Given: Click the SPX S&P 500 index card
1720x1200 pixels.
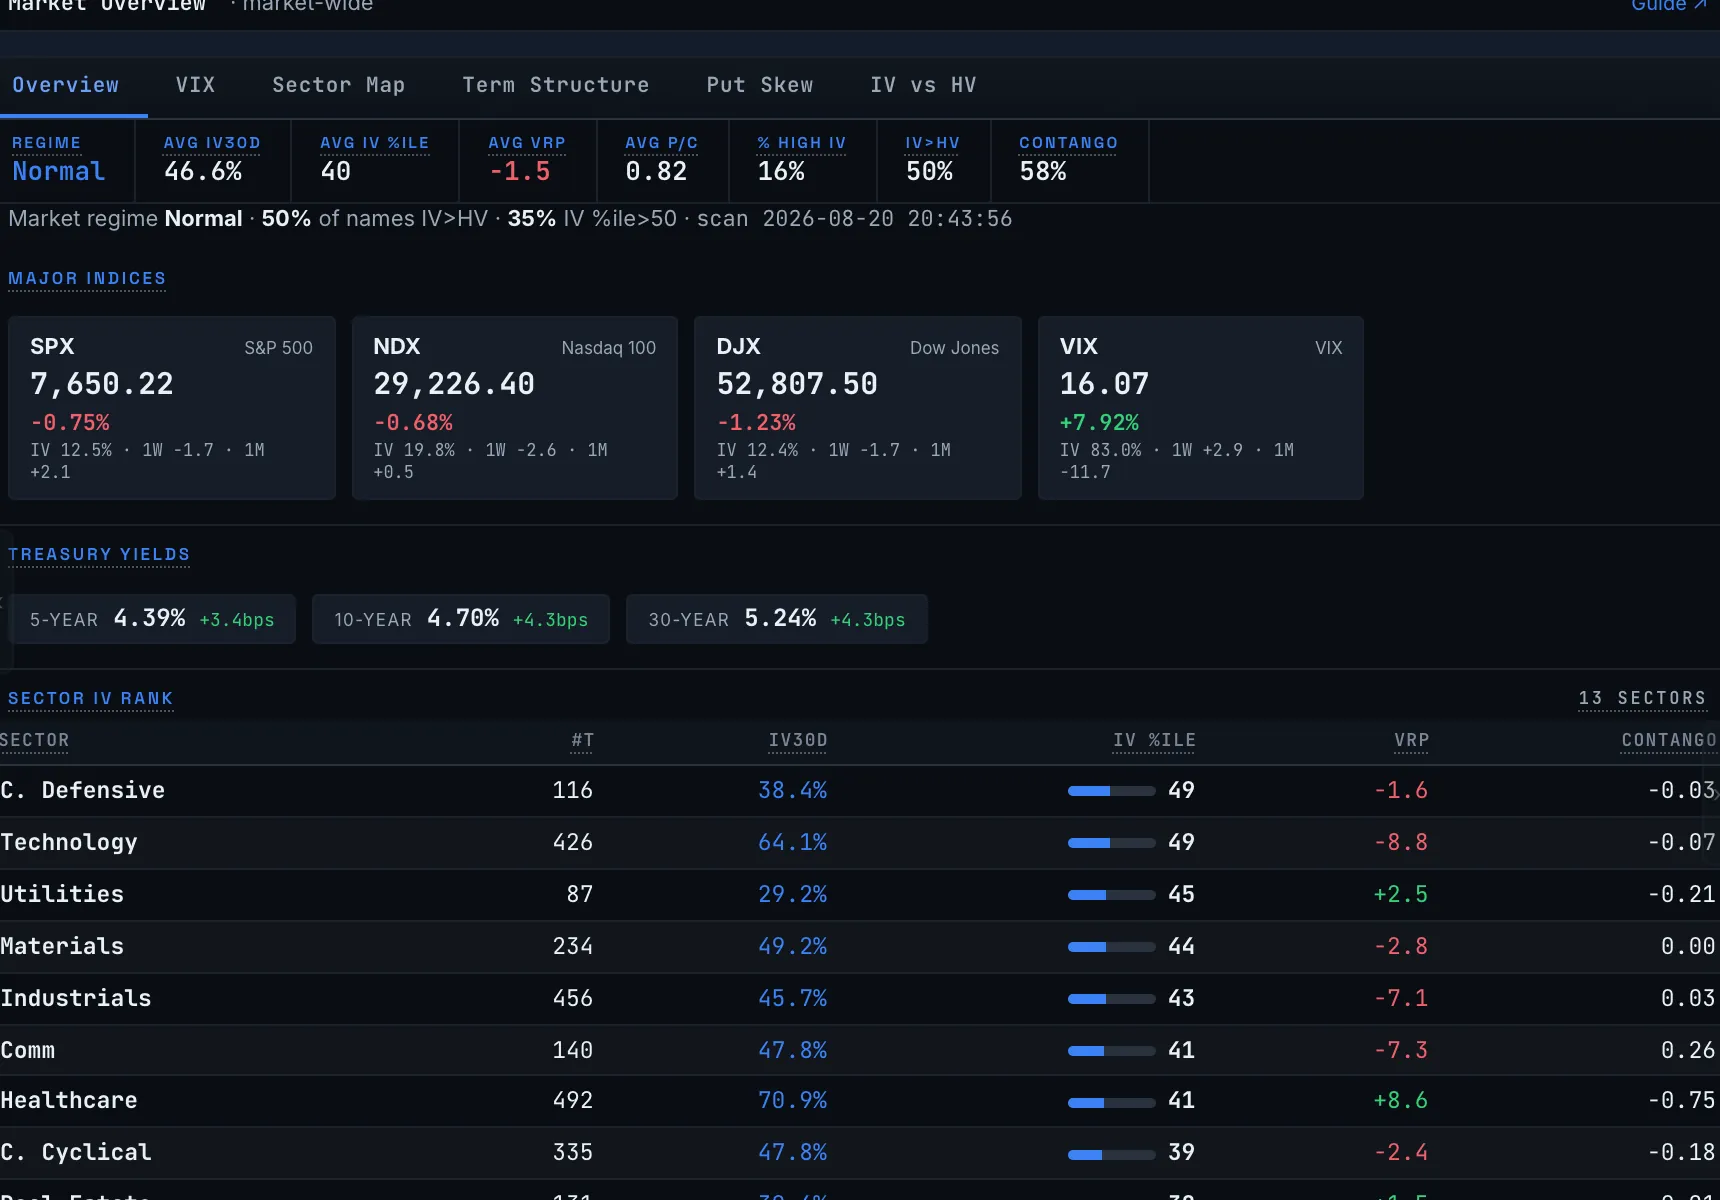Looking at the screenshot, I should click(x=172, y=408).
